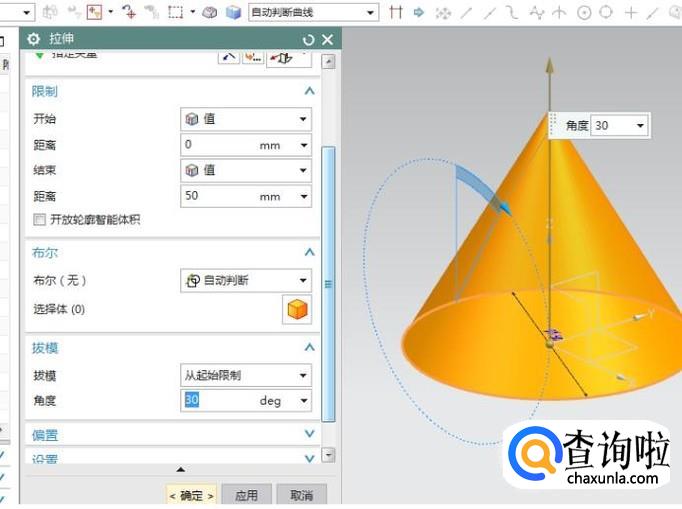Click the faded hammer tool icon
The width and height of the screenshot is (682, 509).
(x=152, y=12)
